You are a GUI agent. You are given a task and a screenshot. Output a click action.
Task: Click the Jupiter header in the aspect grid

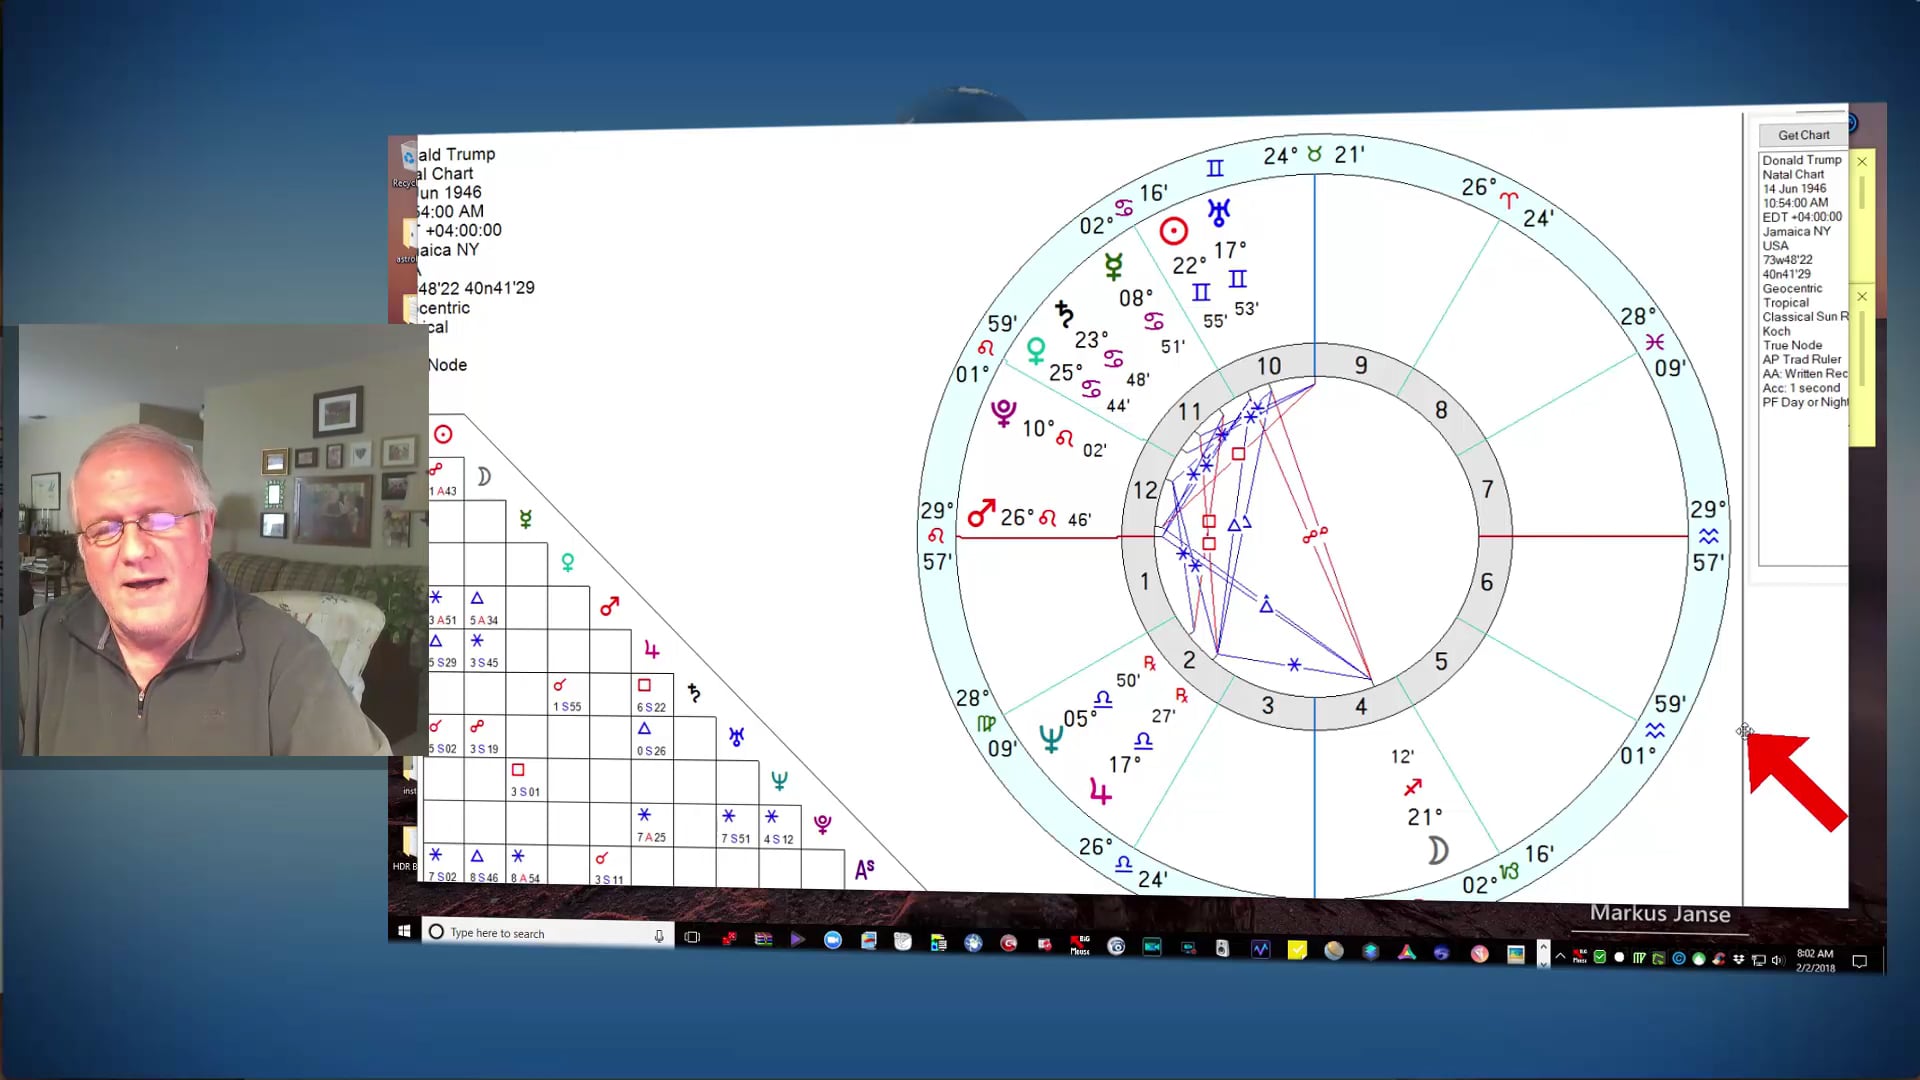pyautogui.click(x=652, y=650)
